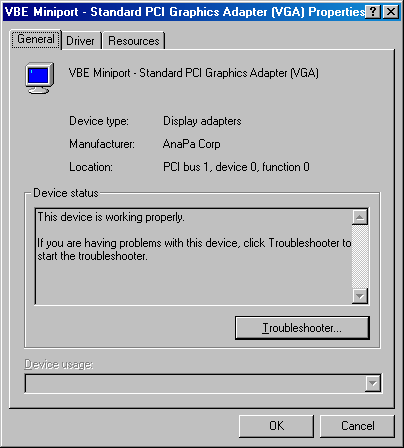Click the Display adapters device type value
This screenshot has width=404, height=448.
[202, 121]
